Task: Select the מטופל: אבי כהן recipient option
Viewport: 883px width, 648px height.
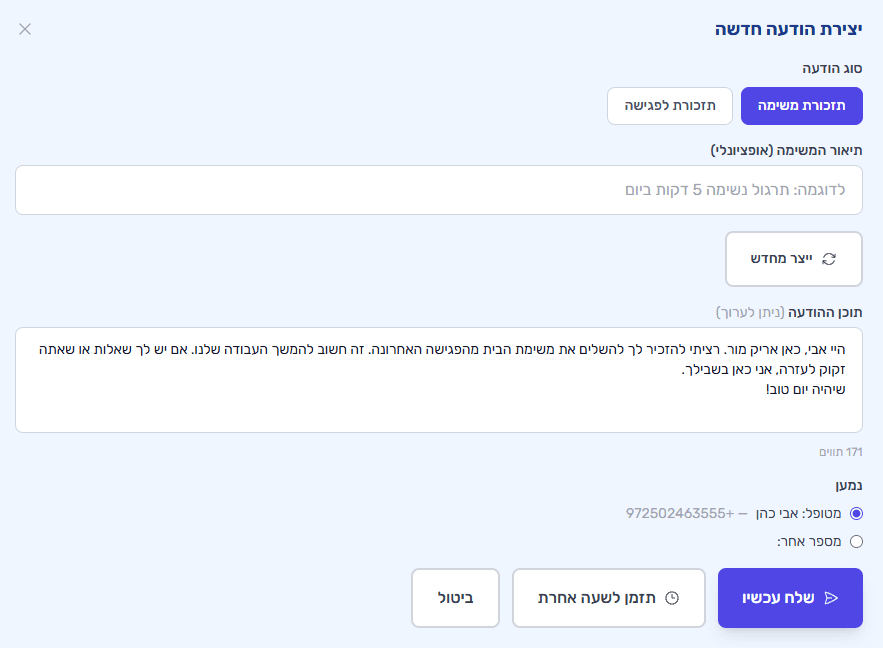Action: [x=855, y=512]
